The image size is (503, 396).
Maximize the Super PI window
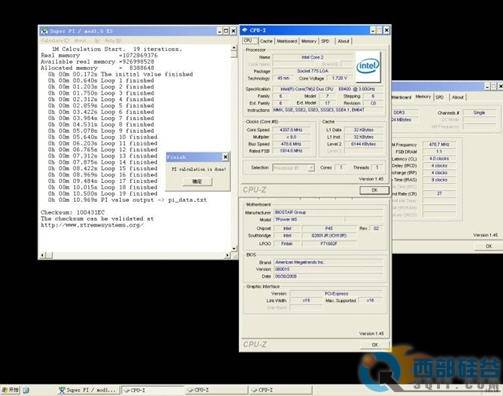[226, 31]
